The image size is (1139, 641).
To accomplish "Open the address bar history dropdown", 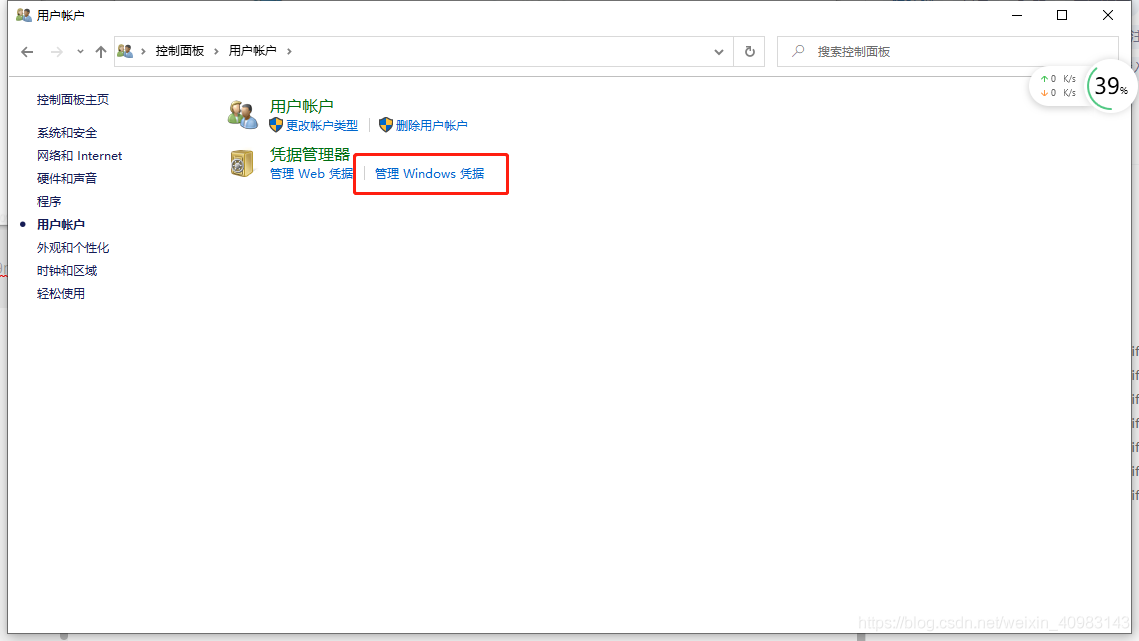I will coord(718,52).
